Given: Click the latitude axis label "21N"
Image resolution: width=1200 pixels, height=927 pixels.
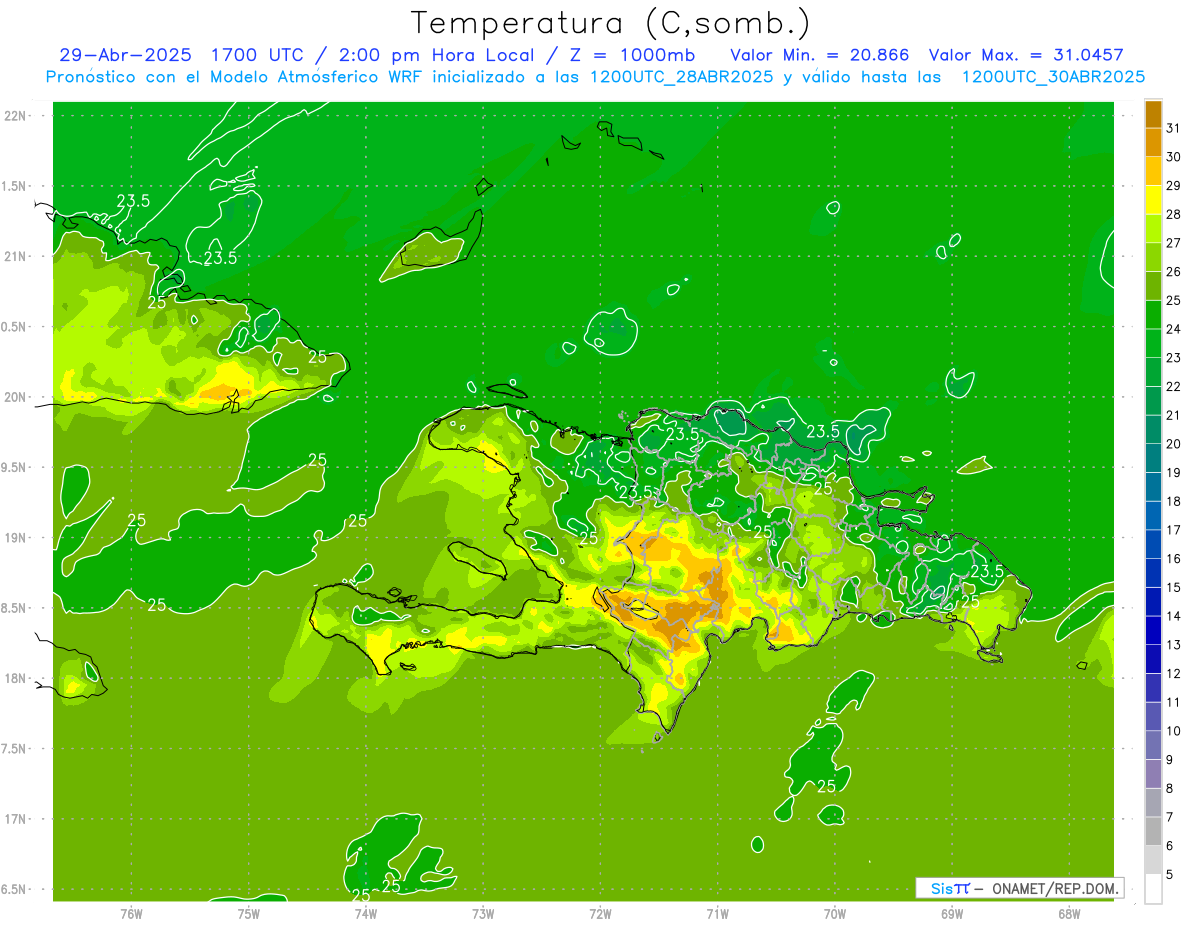Looking at the screenshot, I should [16, 256].
